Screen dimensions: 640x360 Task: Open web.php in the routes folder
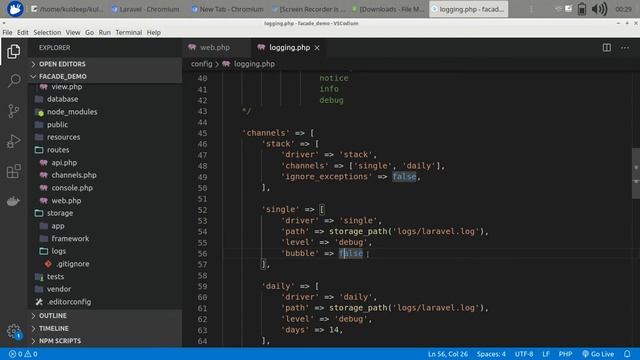(66, 200)
